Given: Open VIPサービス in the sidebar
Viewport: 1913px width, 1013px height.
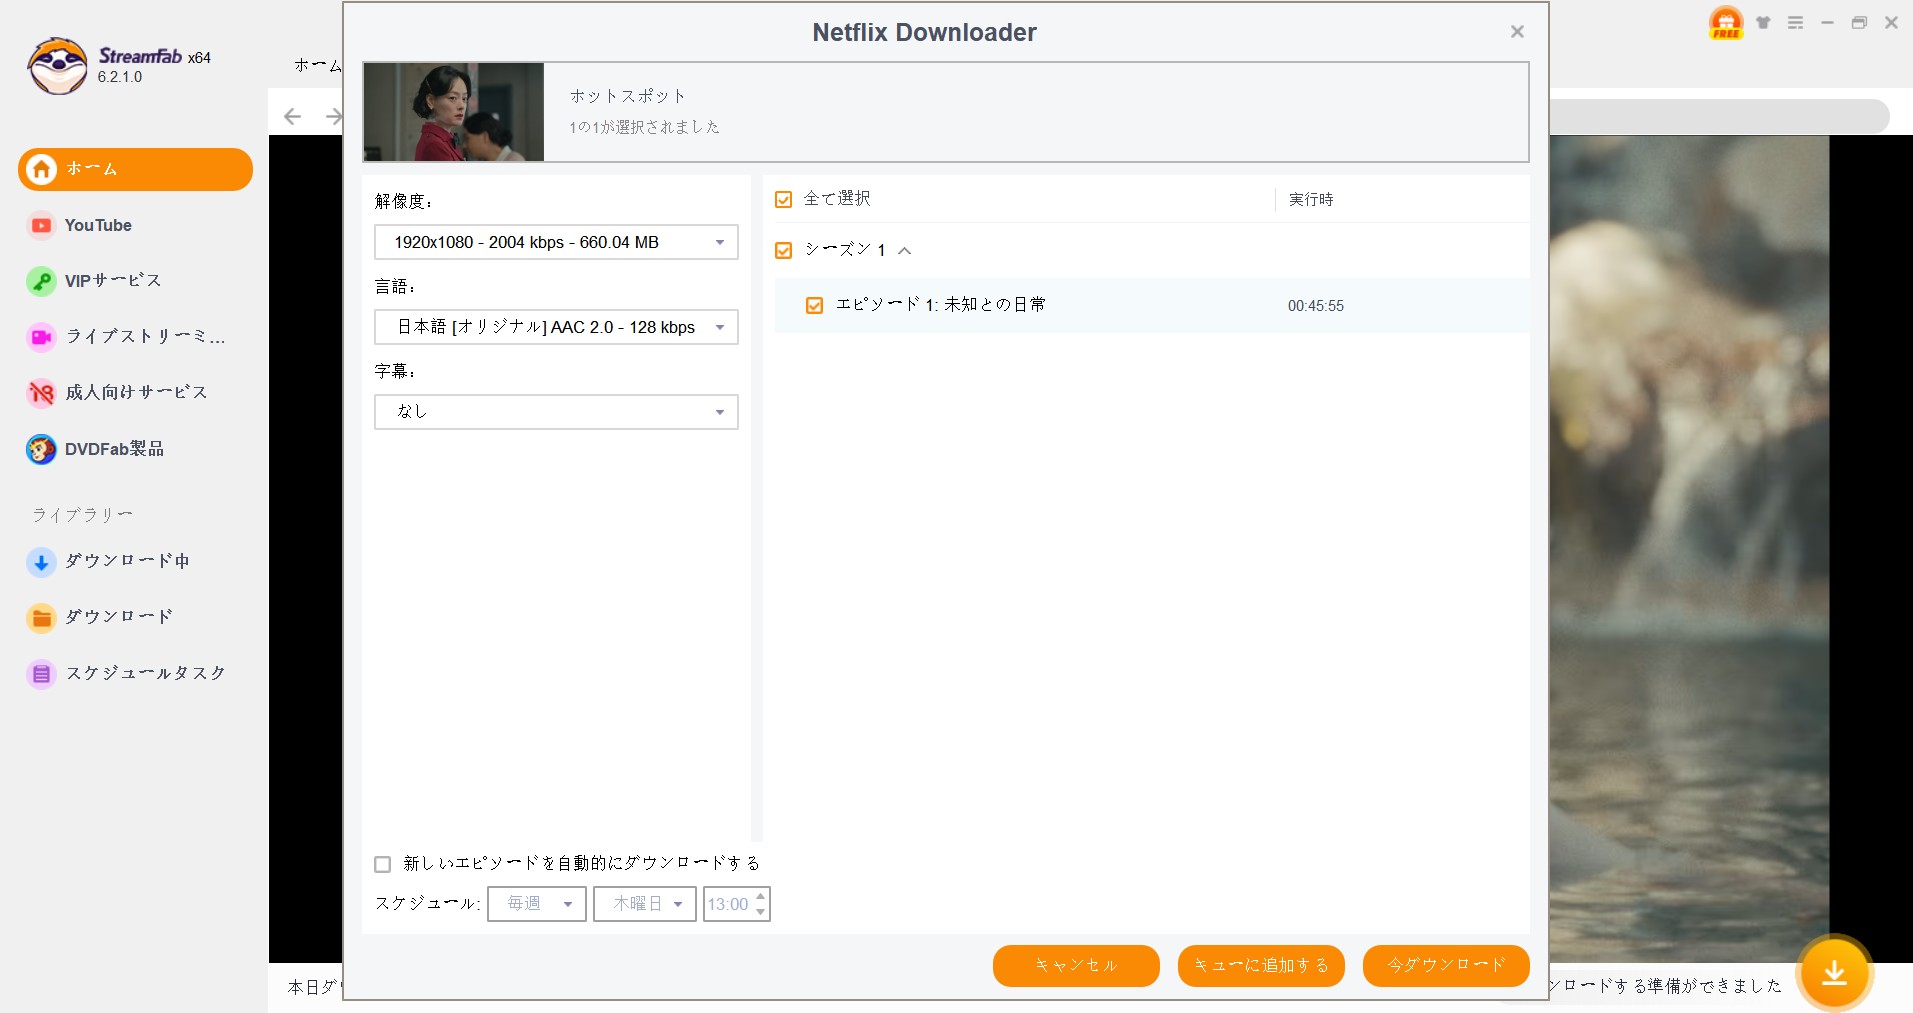Looking at the screenshot, I should click(113, 281).
